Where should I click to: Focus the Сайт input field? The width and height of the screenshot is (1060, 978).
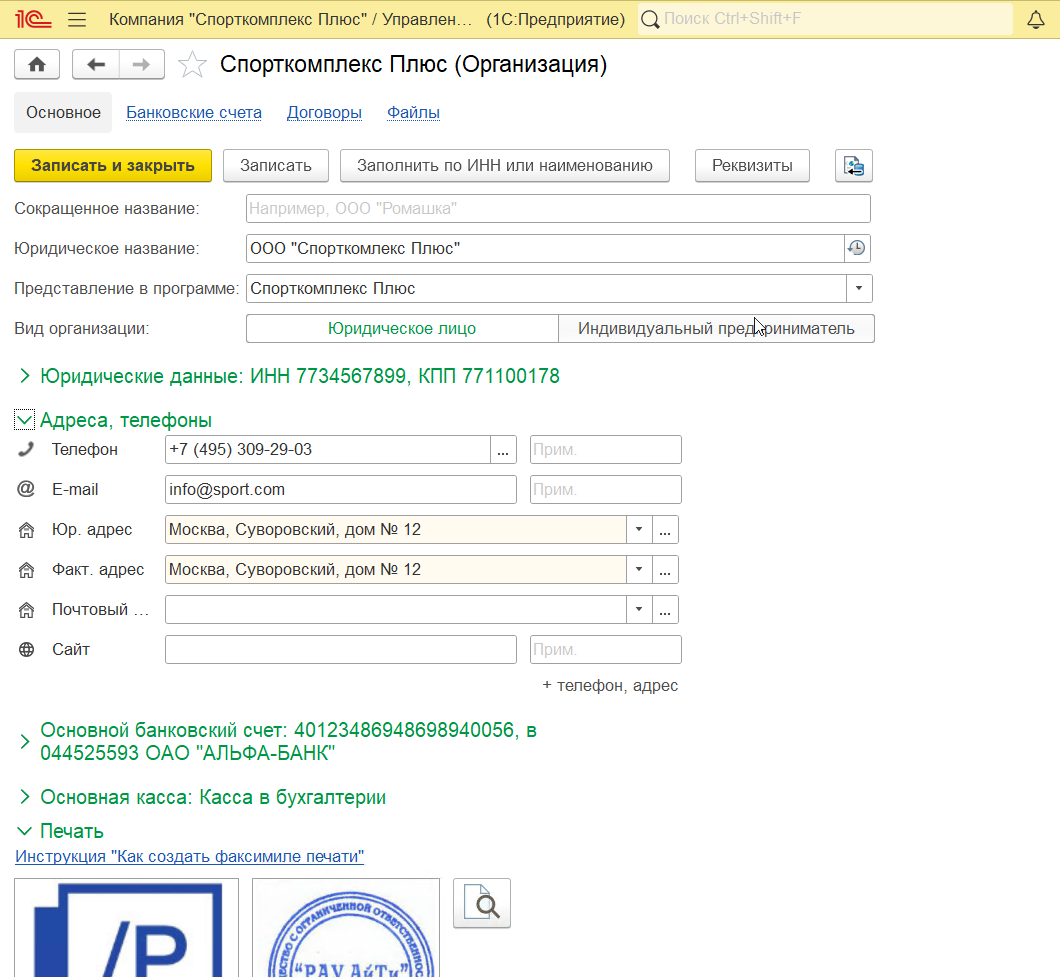click(341, 650)
